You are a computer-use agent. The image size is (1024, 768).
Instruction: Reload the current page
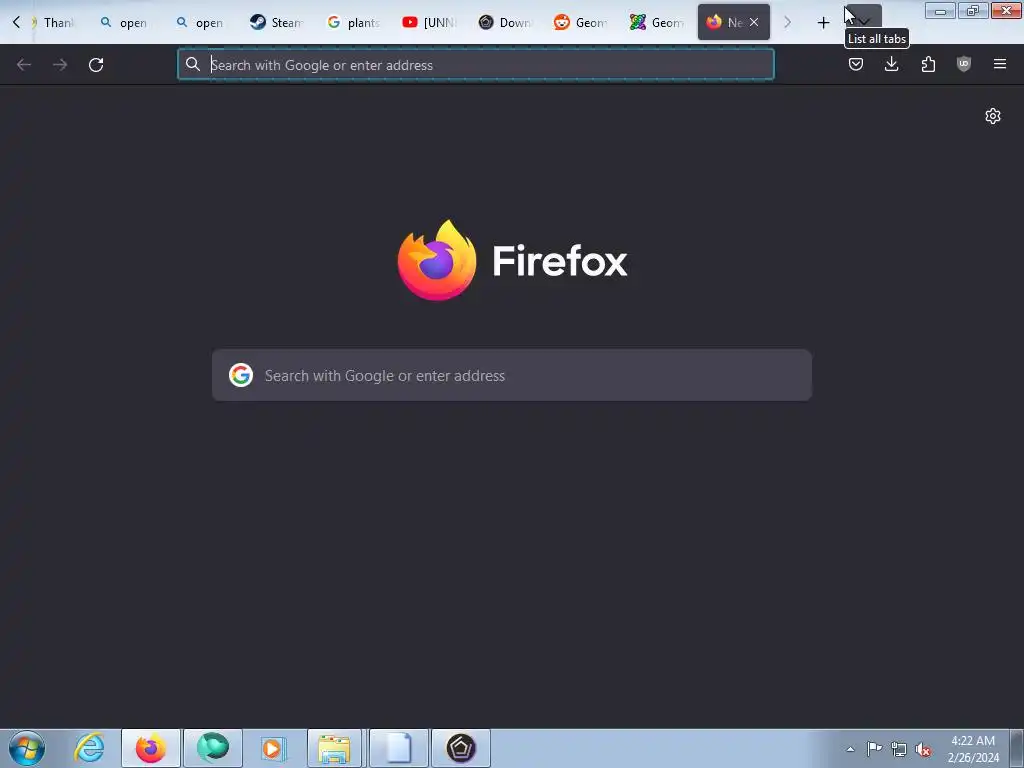pos(96,65)
